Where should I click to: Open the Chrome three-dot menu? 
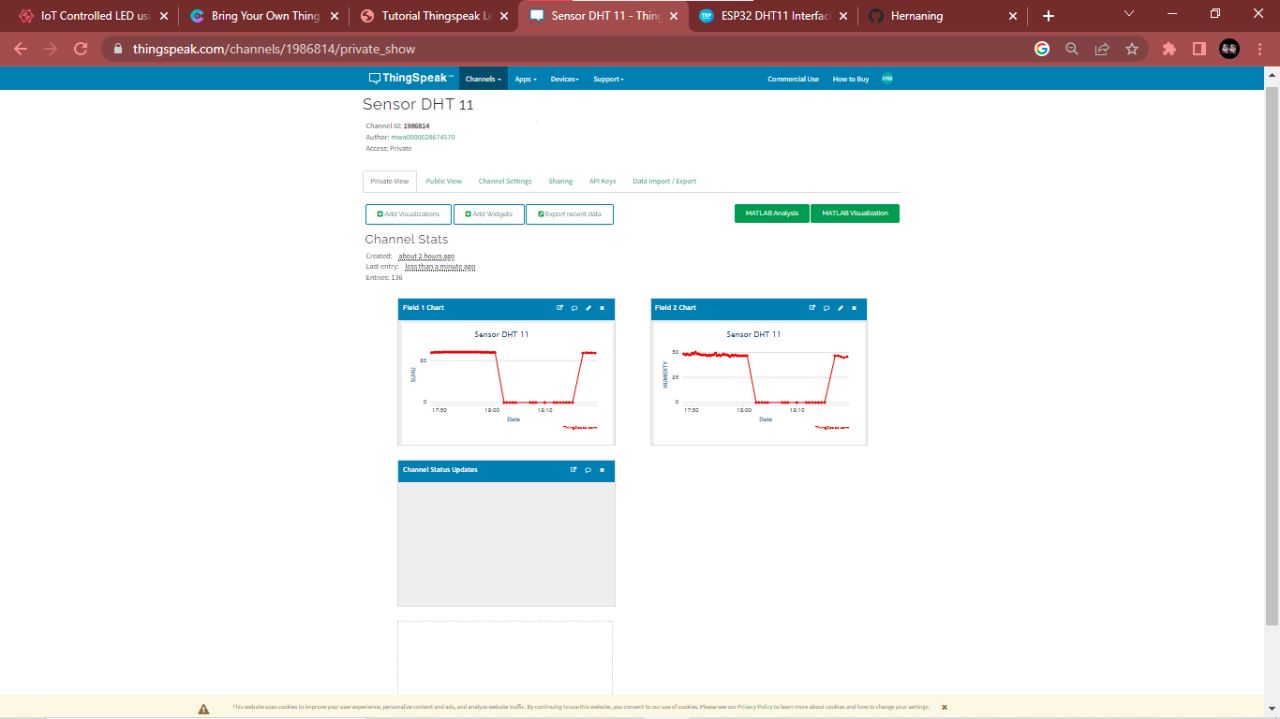click(x=1260, y=48)
